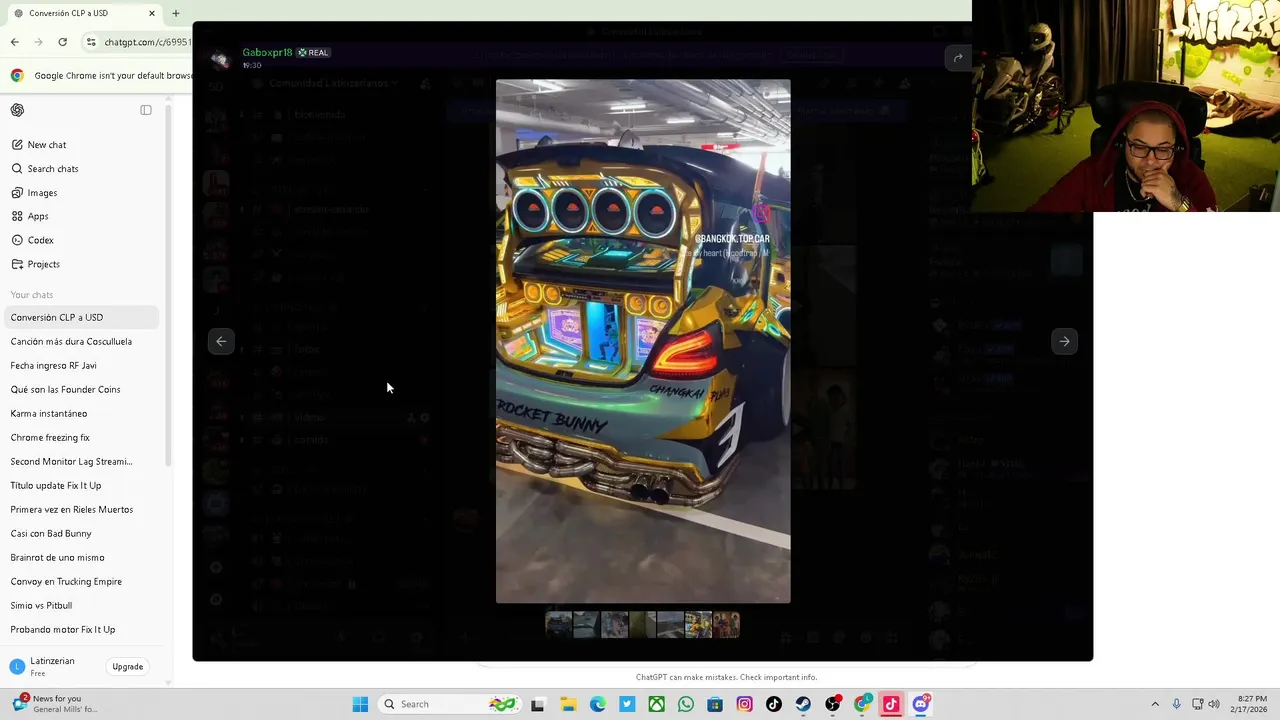This screenshot has width=1280, height=720.
Task: Open the Latinzerian account menu
Action: click(52, 666)
